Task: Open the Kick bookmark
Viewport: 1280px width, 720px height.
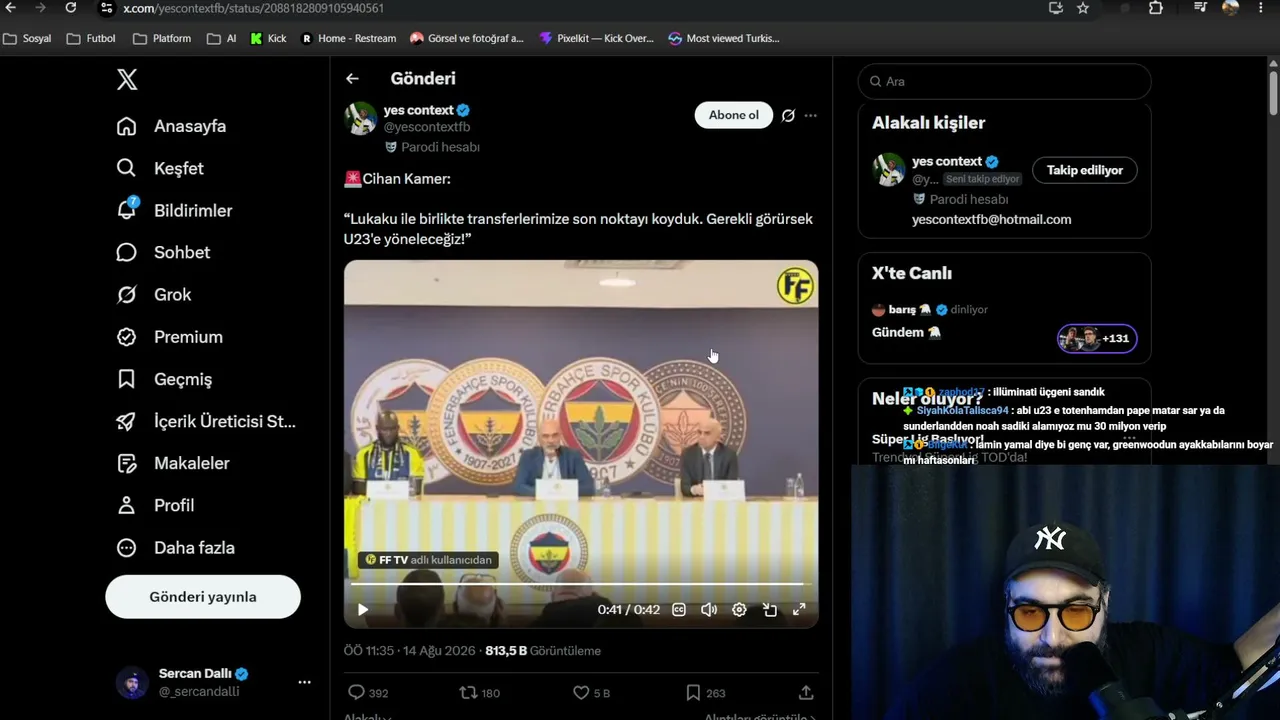Action: pos(269,38)
